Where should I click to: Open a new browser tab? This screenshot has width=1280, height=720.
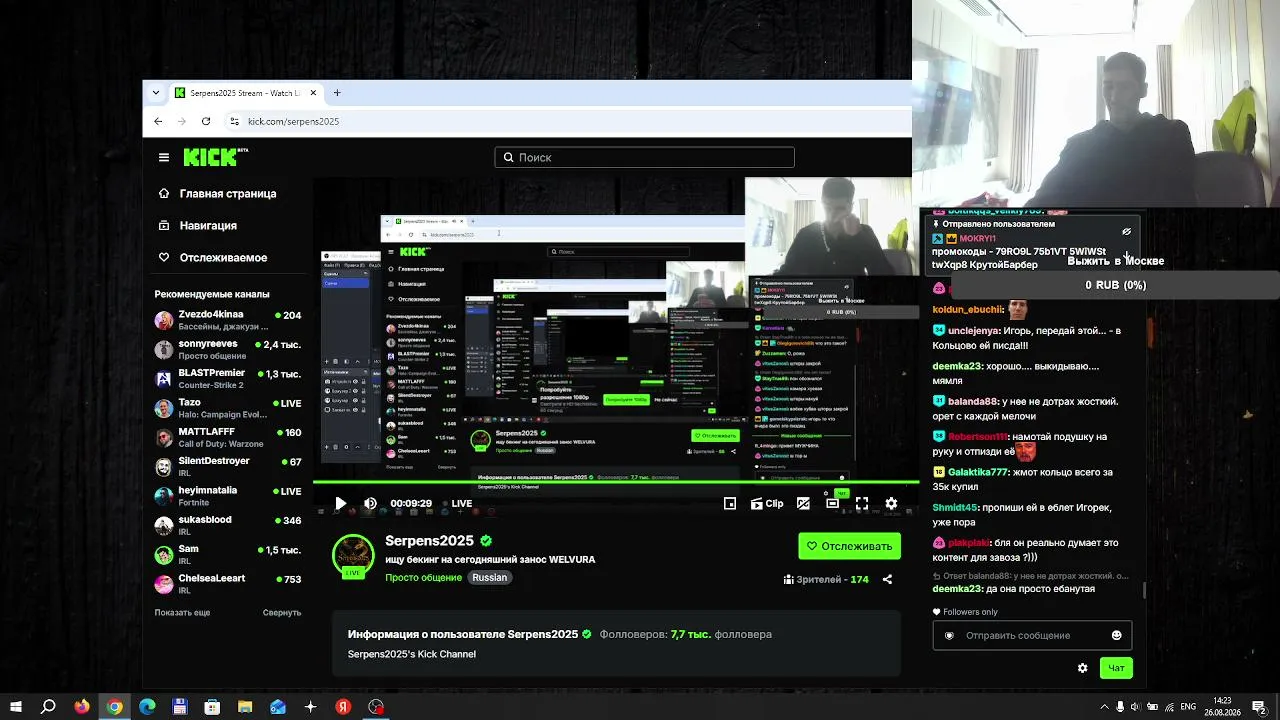click(x=337, y=93)
